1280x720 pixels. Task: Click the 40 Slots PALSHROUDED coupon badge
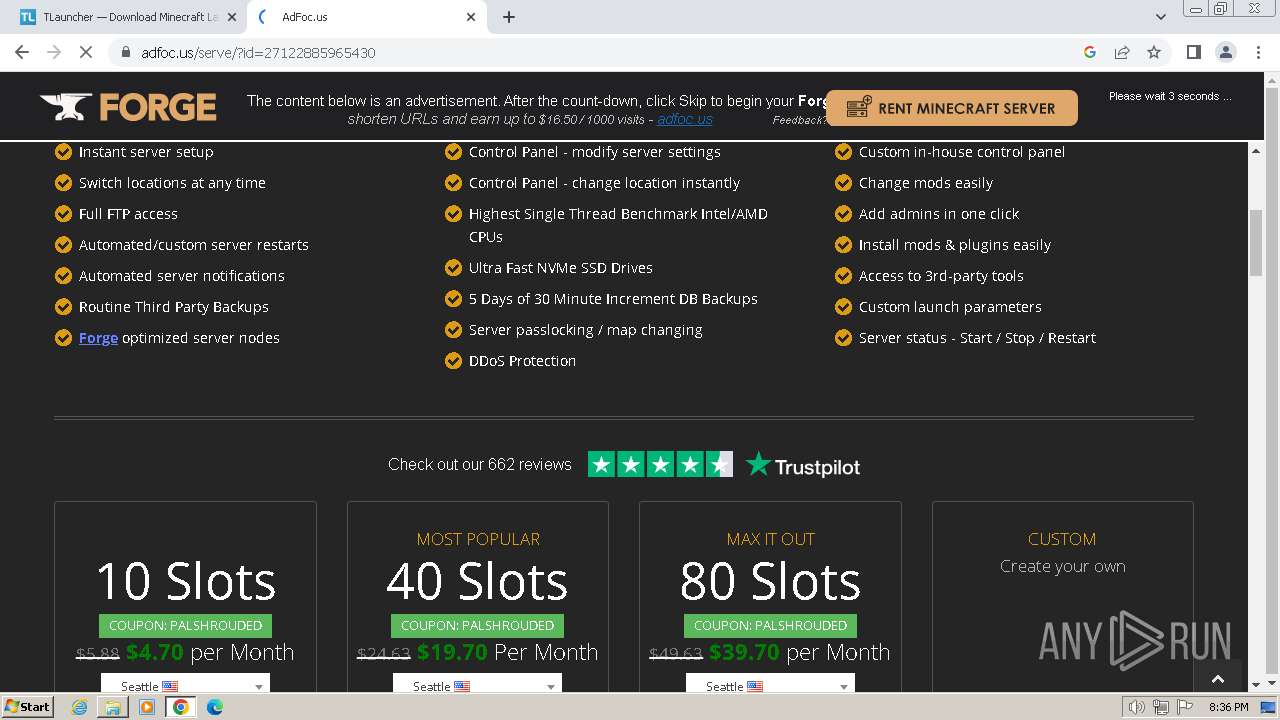click(477, 625)
